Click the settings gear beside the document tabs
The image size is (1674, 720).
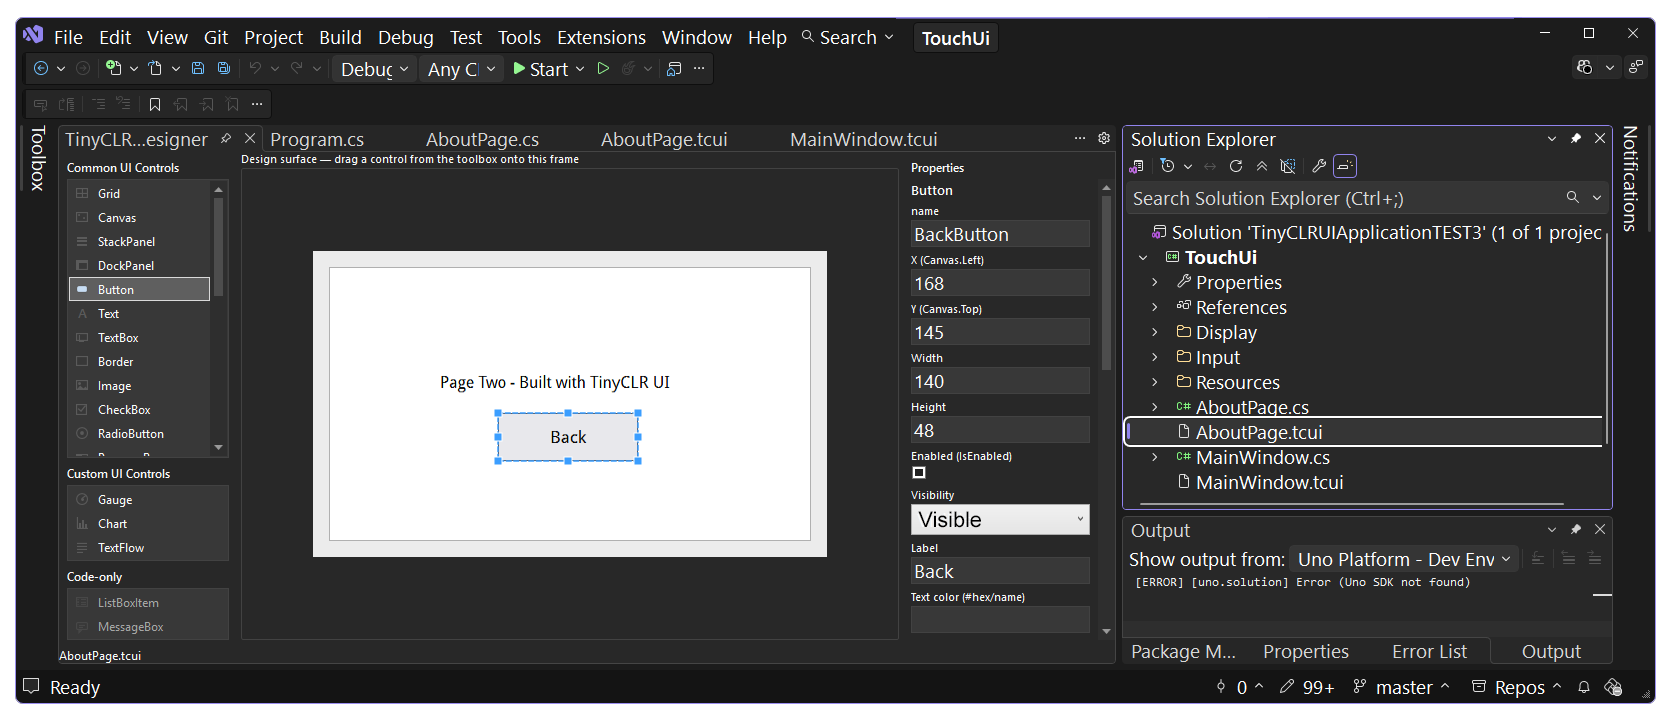(1104, 139)
